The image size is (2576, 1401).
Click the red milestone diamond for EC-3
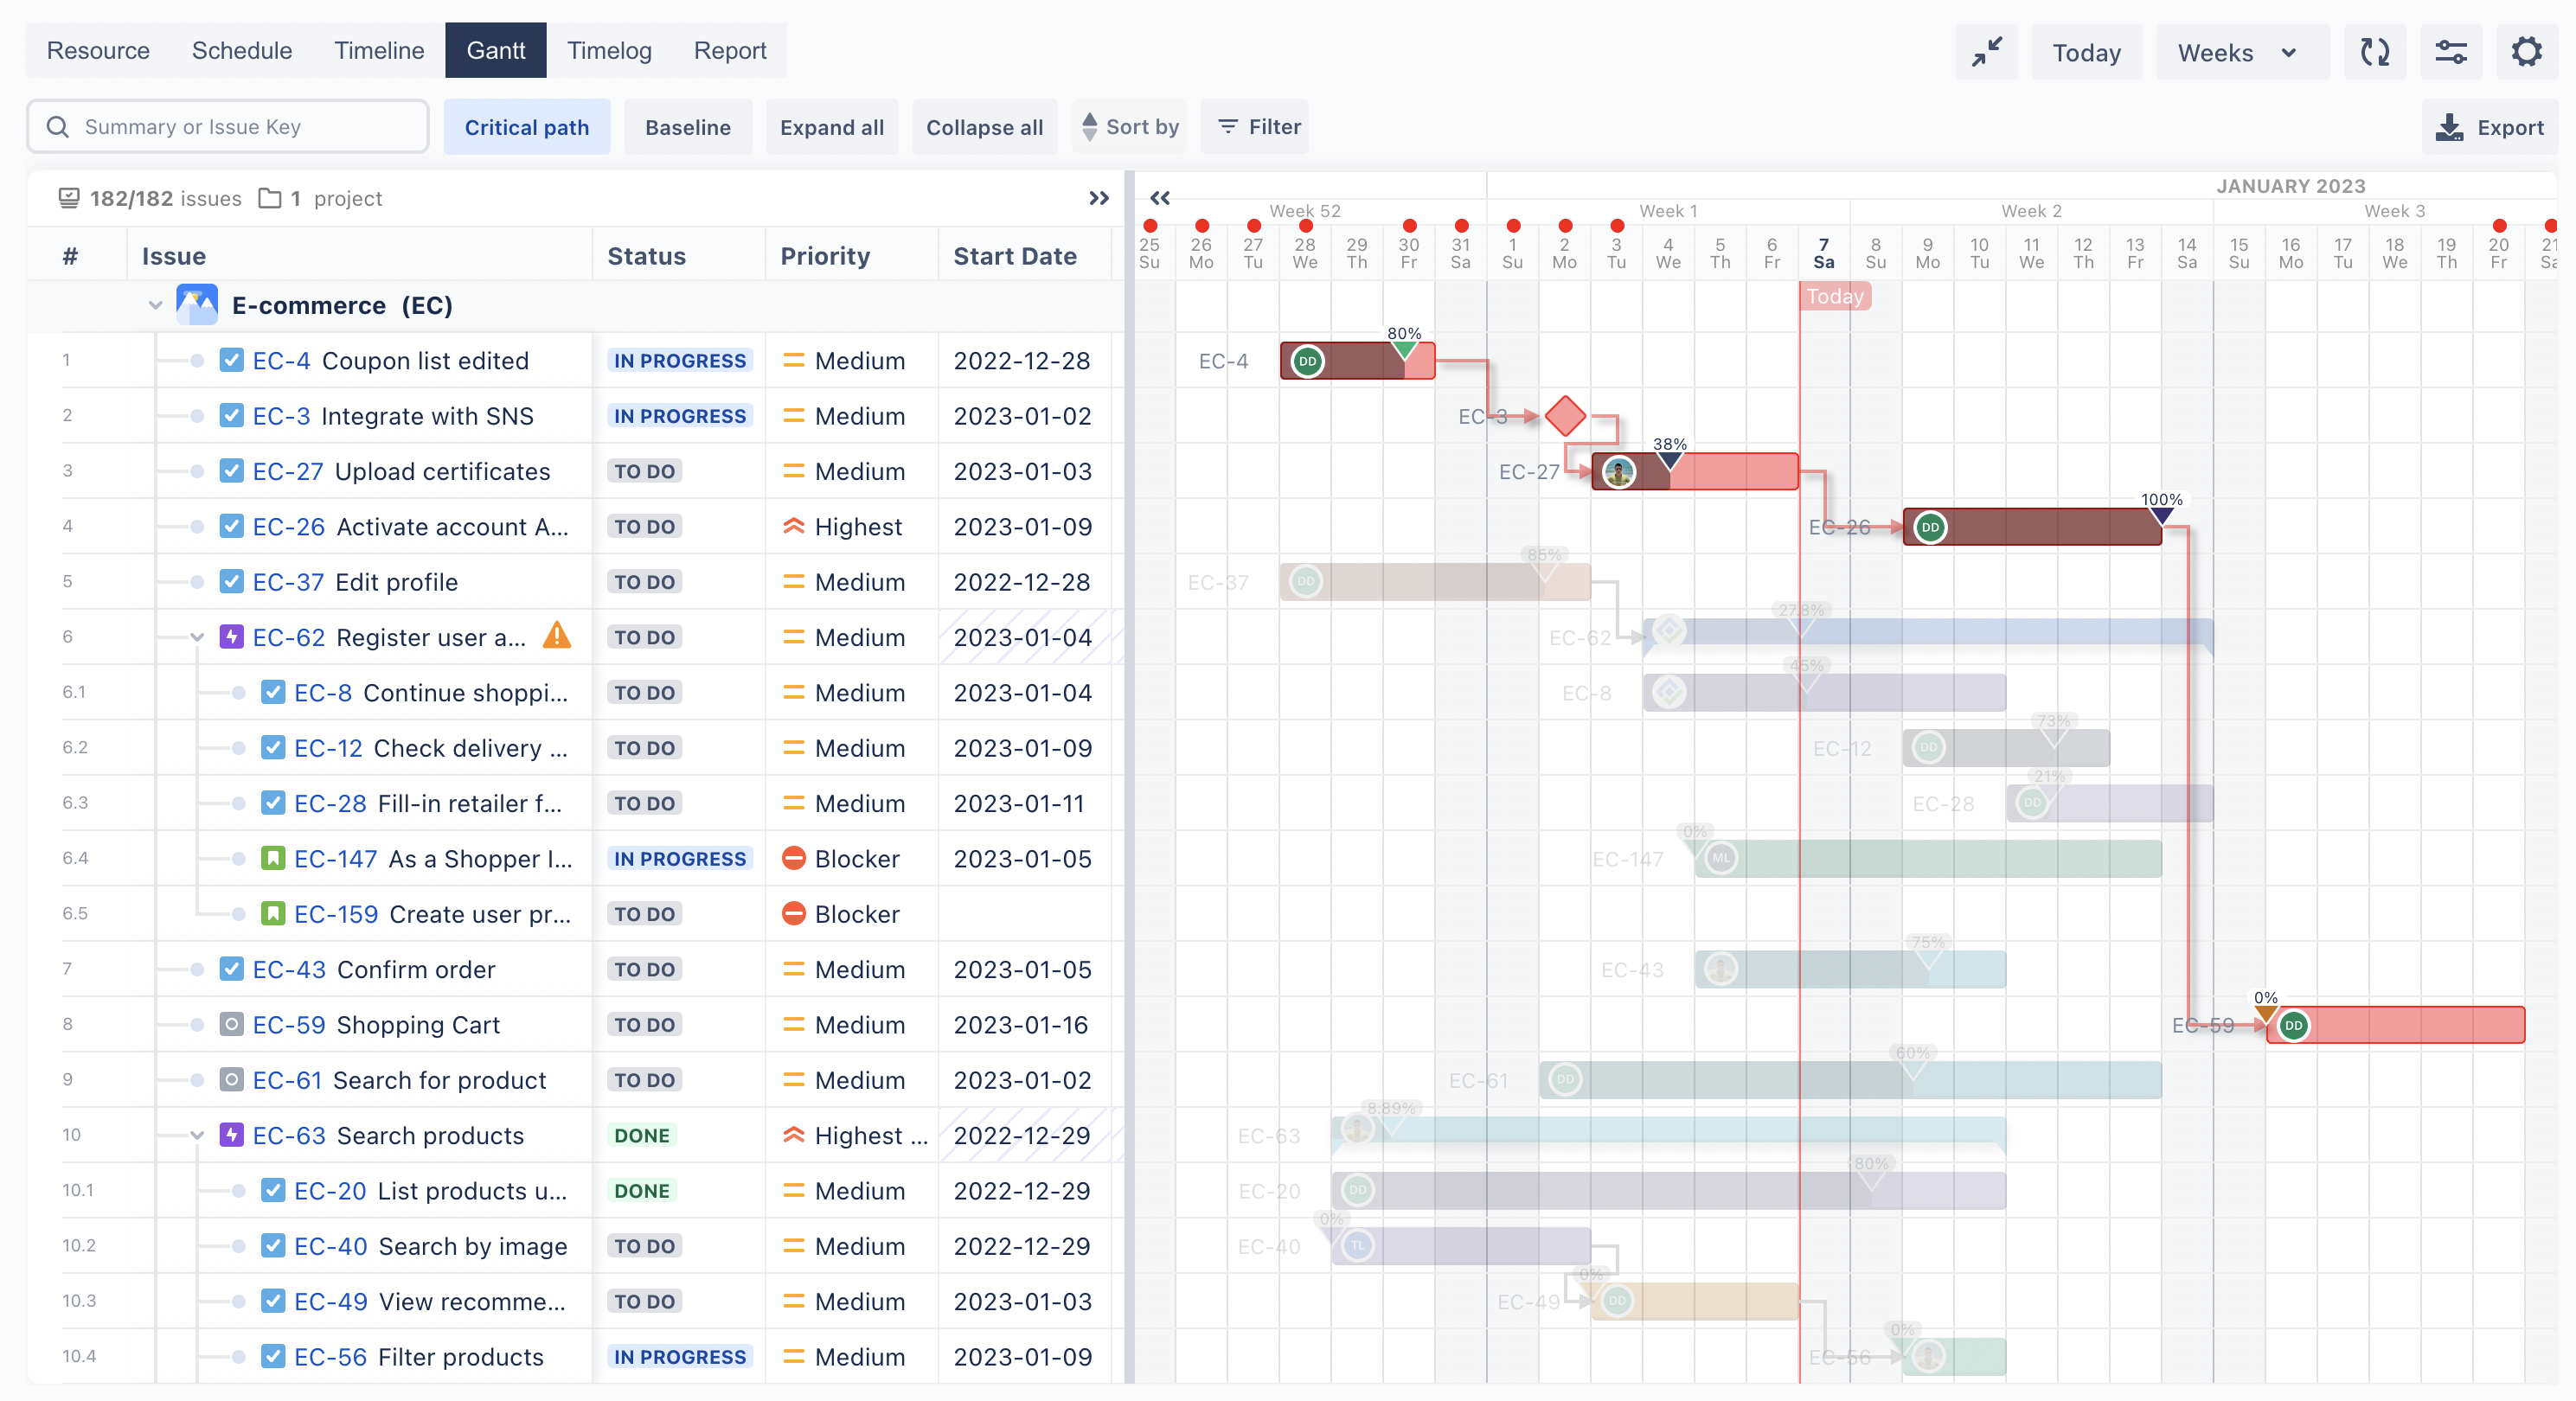pos(1565,416)
